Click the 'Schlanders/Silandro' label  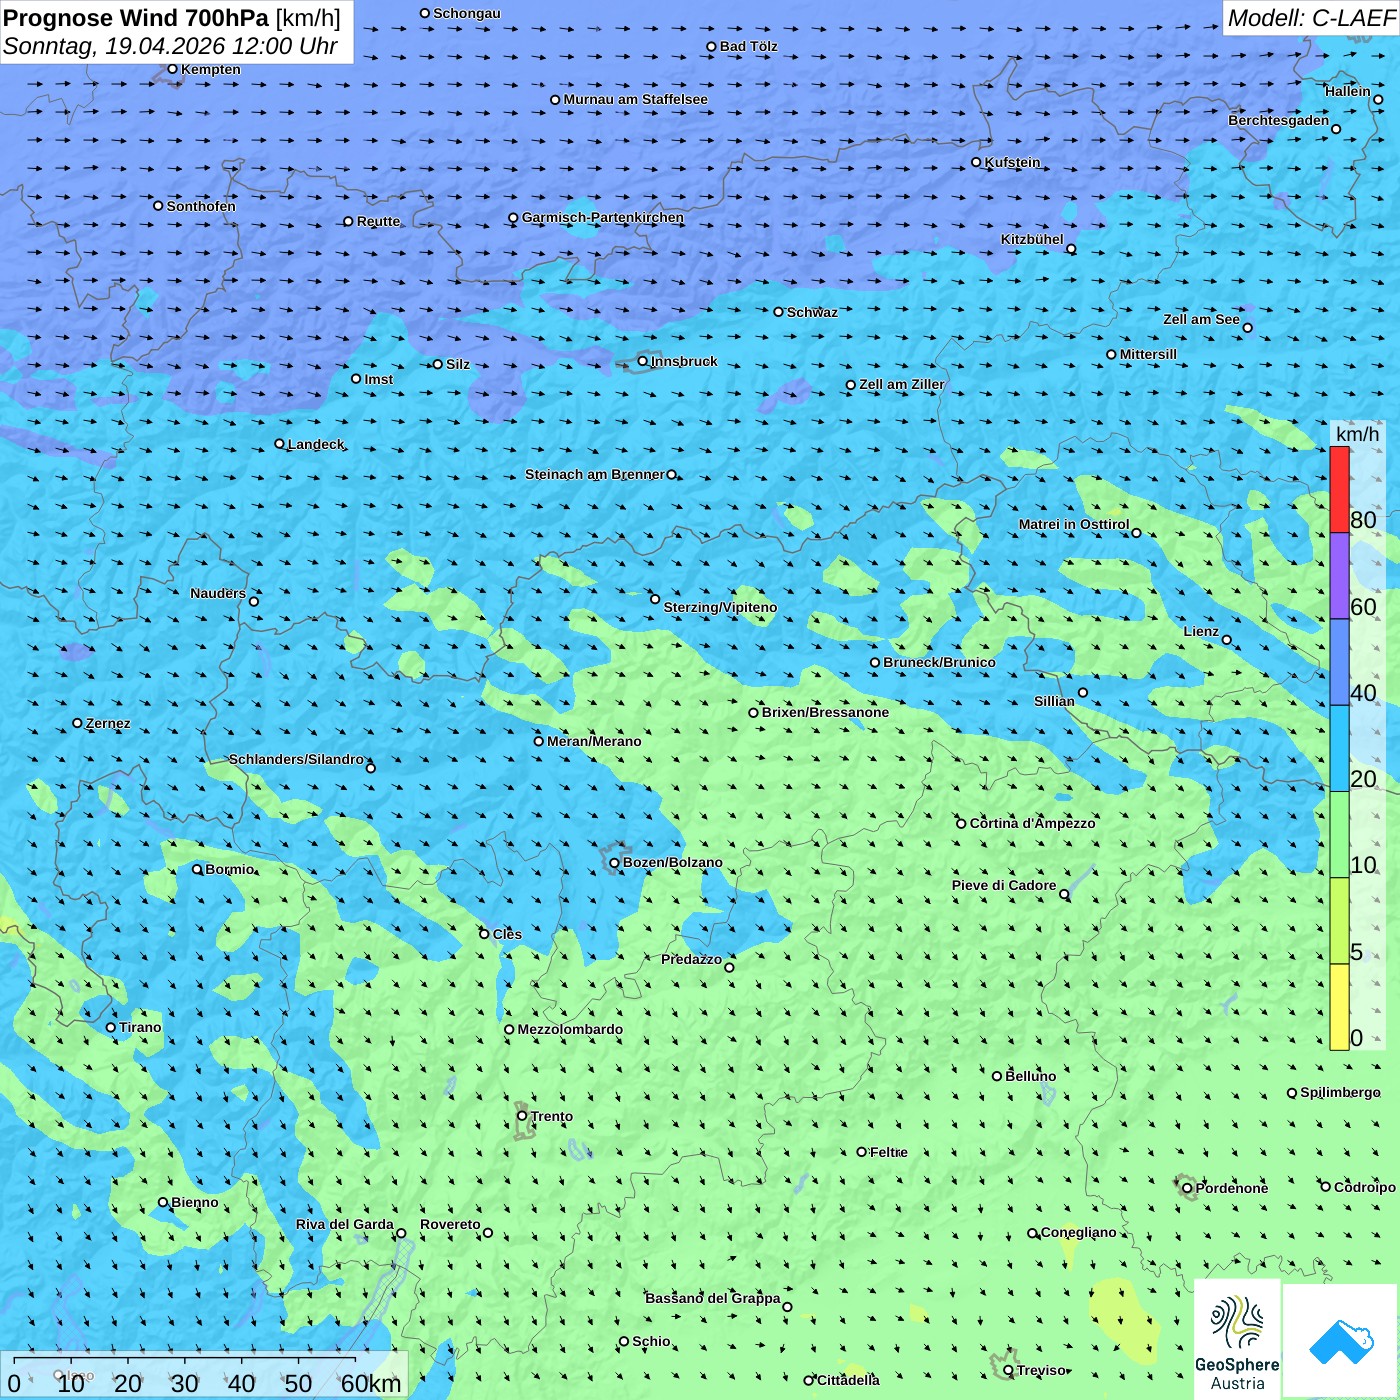[297, 759]
